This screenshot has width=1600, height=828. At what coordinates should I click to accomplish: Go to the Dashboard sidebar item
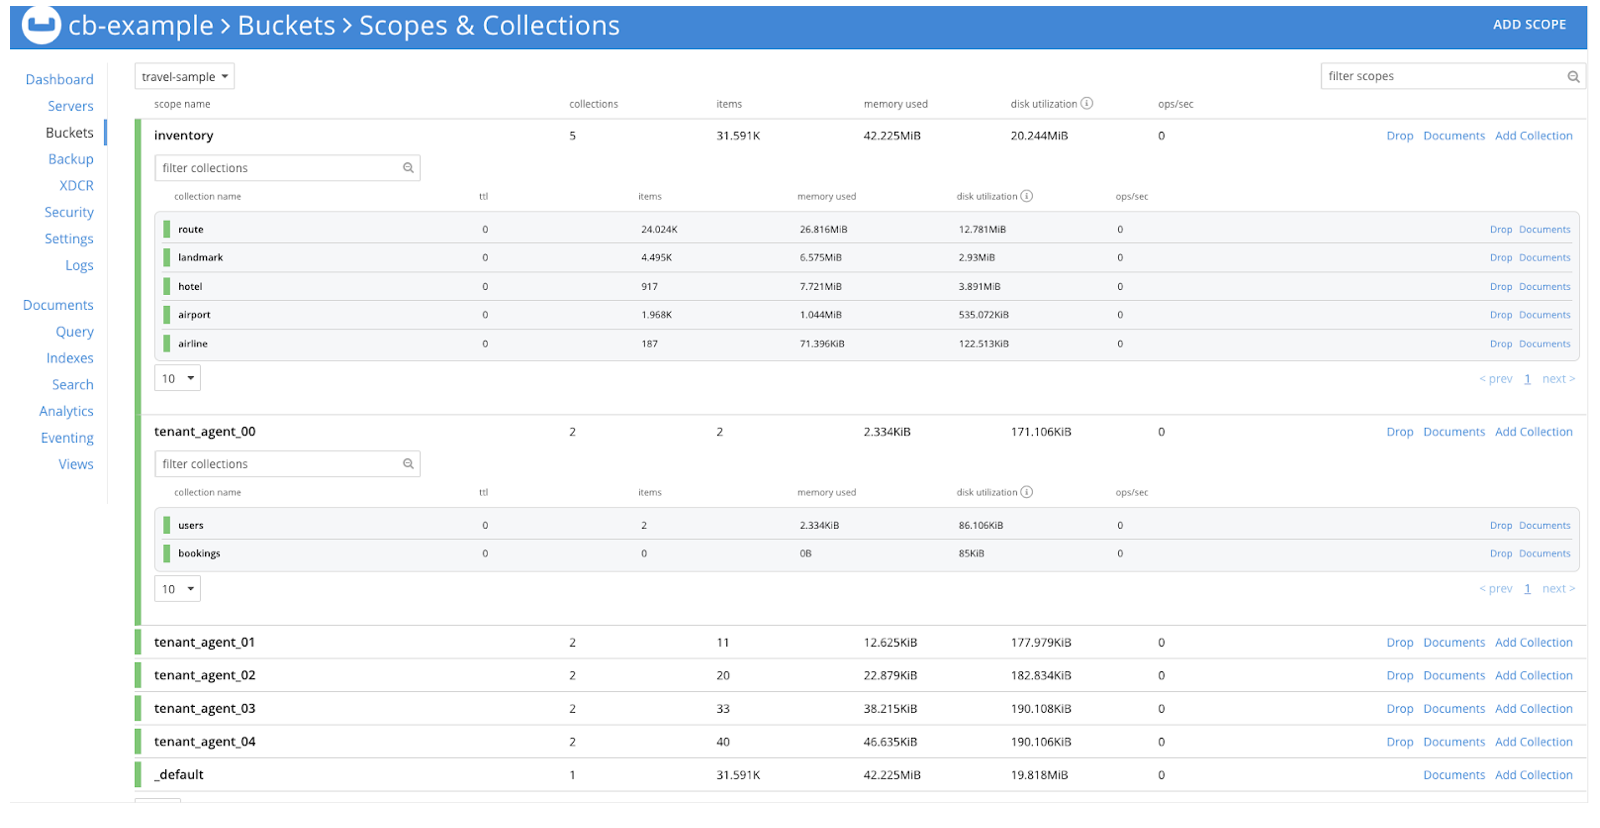click(x=59, y=80)
